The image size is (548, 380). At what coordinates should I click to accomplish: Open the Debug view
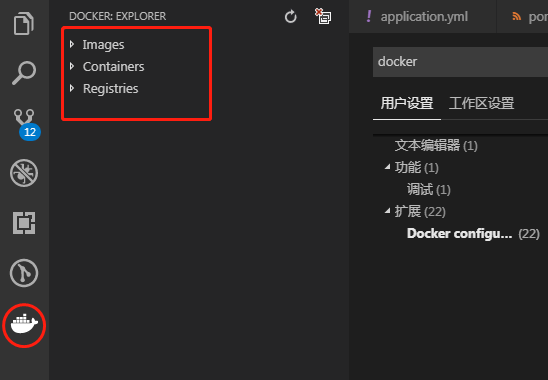click(x=24, y=173)
